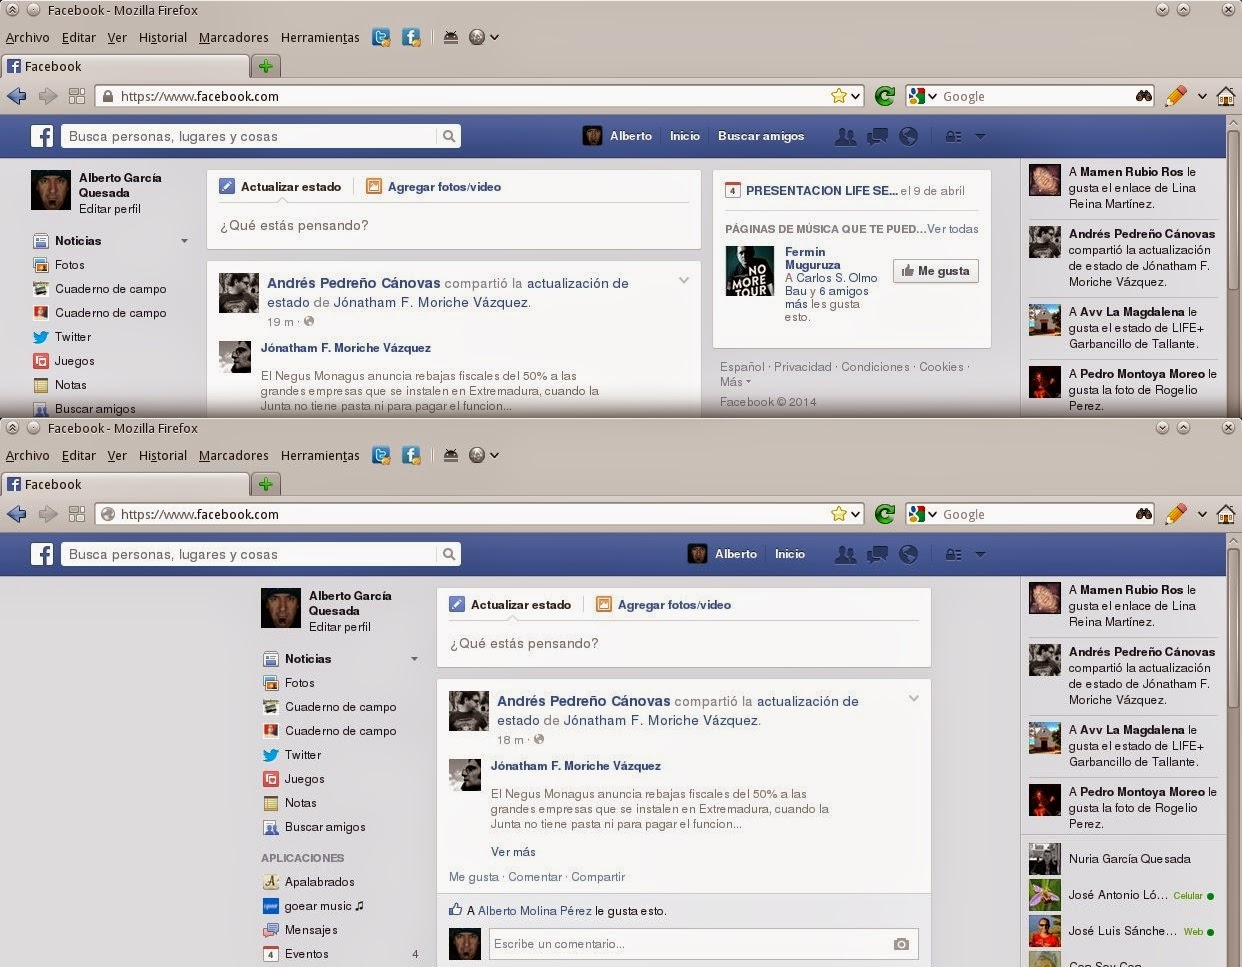
Task: Click the lock icon in the address bar
Action: [x=108, y=96]
